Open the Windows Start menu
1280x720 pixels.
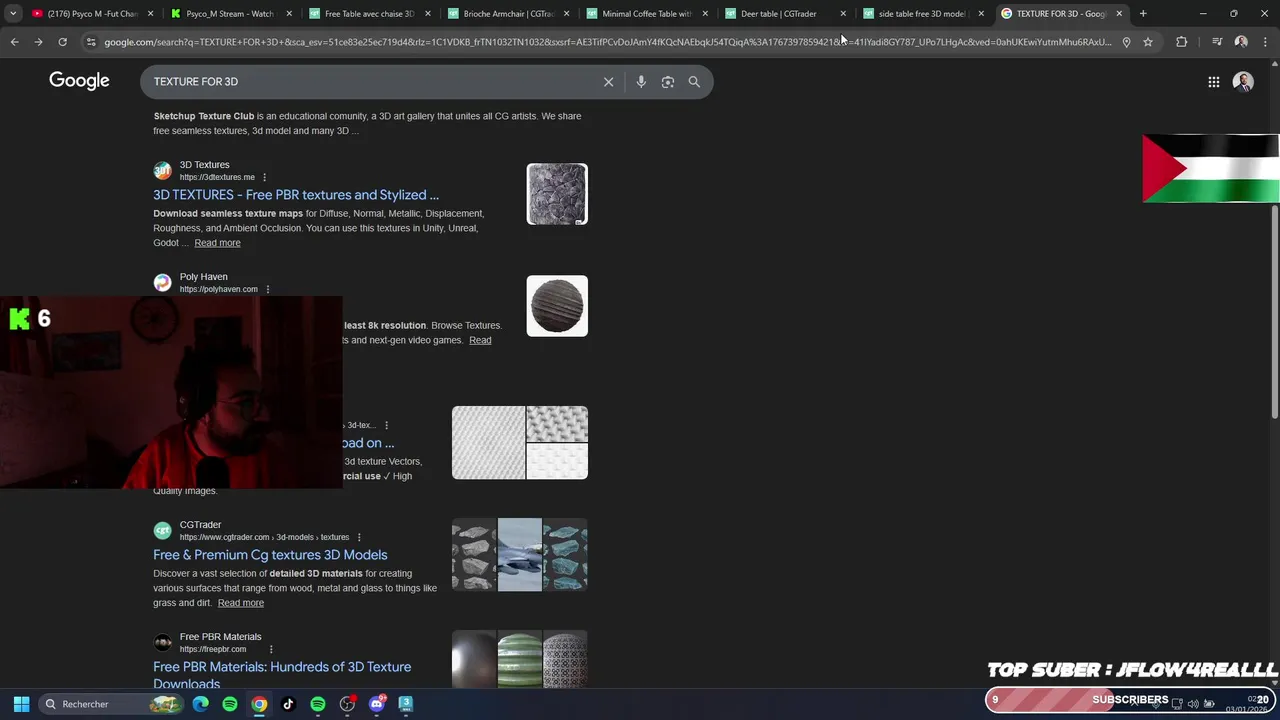pos(21,704)
